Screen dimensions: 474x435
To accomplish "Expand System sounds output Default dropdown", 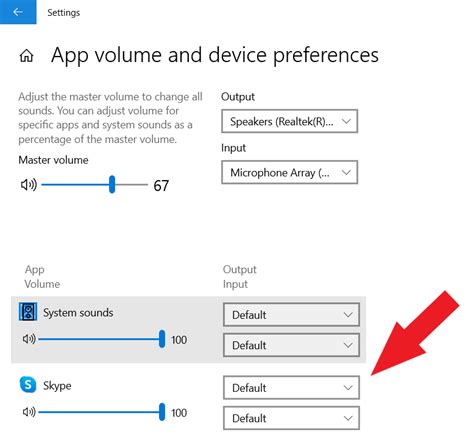I will tap(291, 314).
